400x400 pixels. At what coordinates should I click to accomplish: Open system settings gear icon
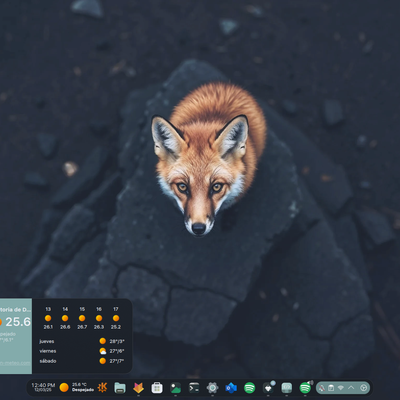point(212,388)
